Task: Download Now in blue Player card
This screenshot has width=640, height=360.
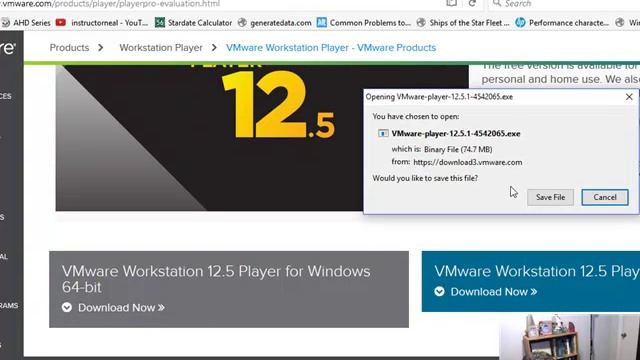Action: tap(493, 292)
